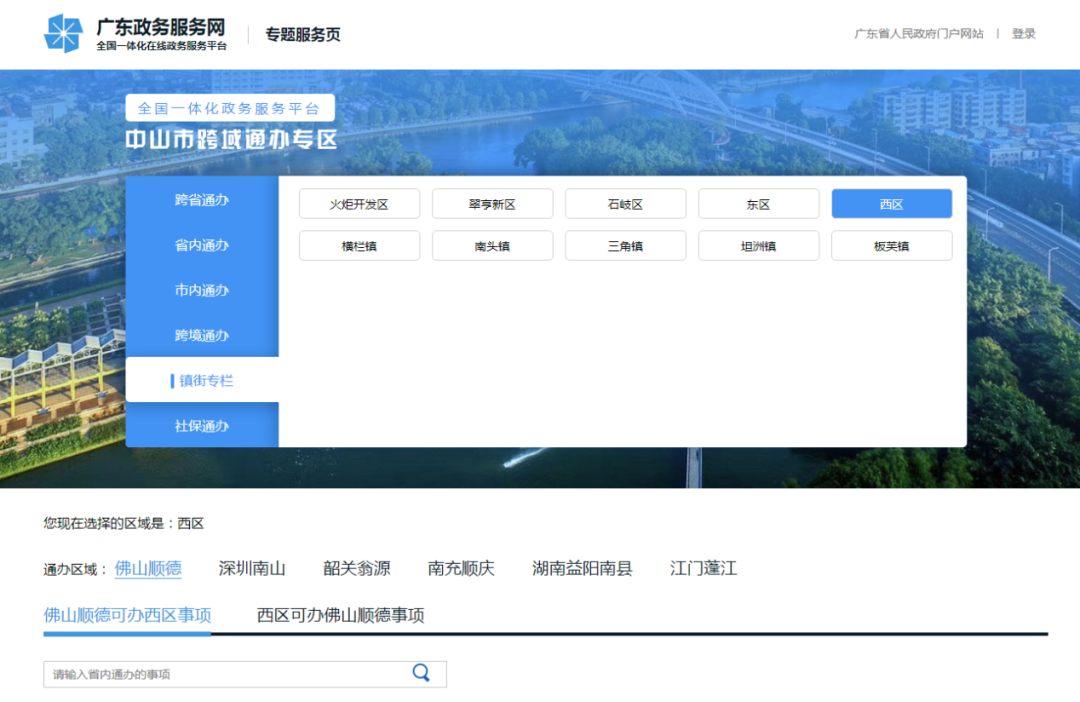Switch to the 西区可办佛山顺德事项 tab

click(339, 615)
